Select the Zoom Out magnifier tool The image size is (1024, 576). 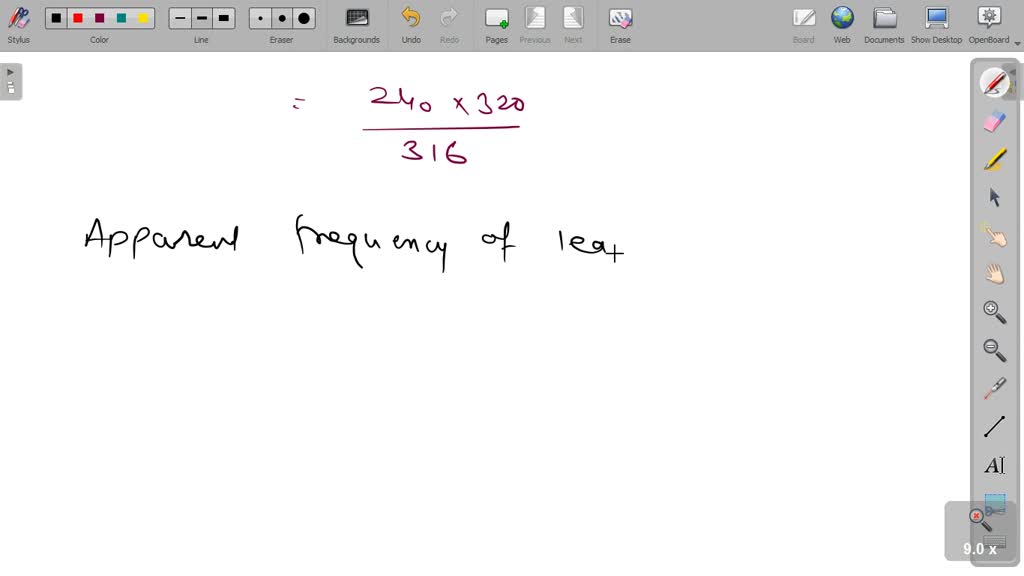click(x=993, y=349)
